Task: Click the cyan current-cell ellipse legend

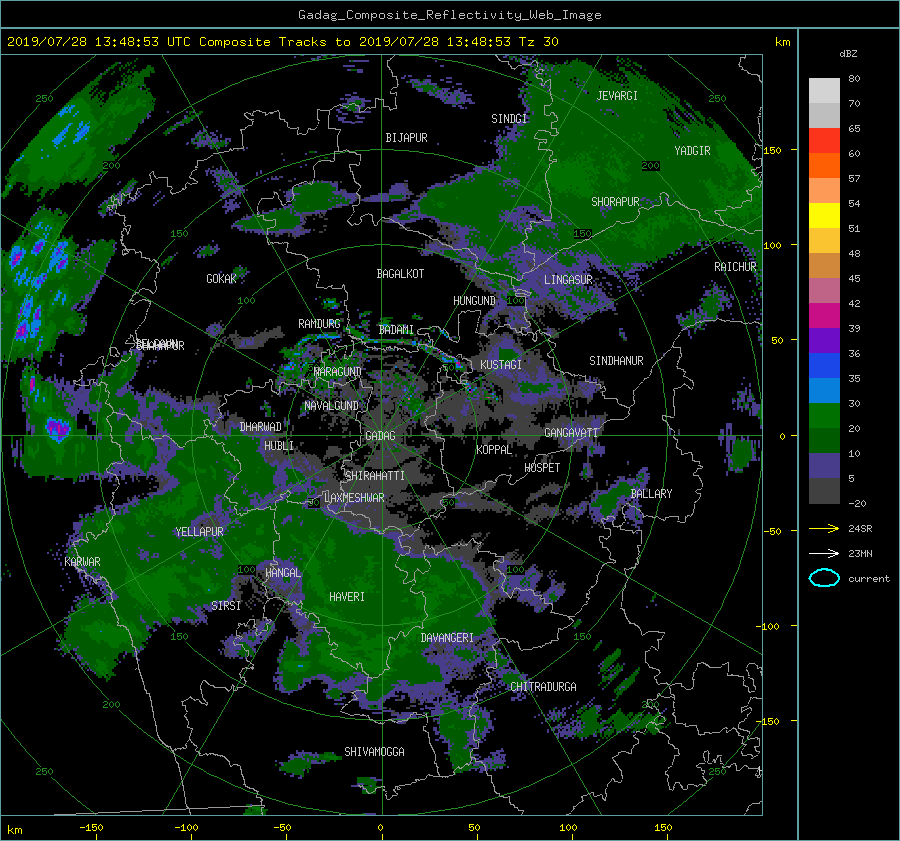Action: coord(824,578)
